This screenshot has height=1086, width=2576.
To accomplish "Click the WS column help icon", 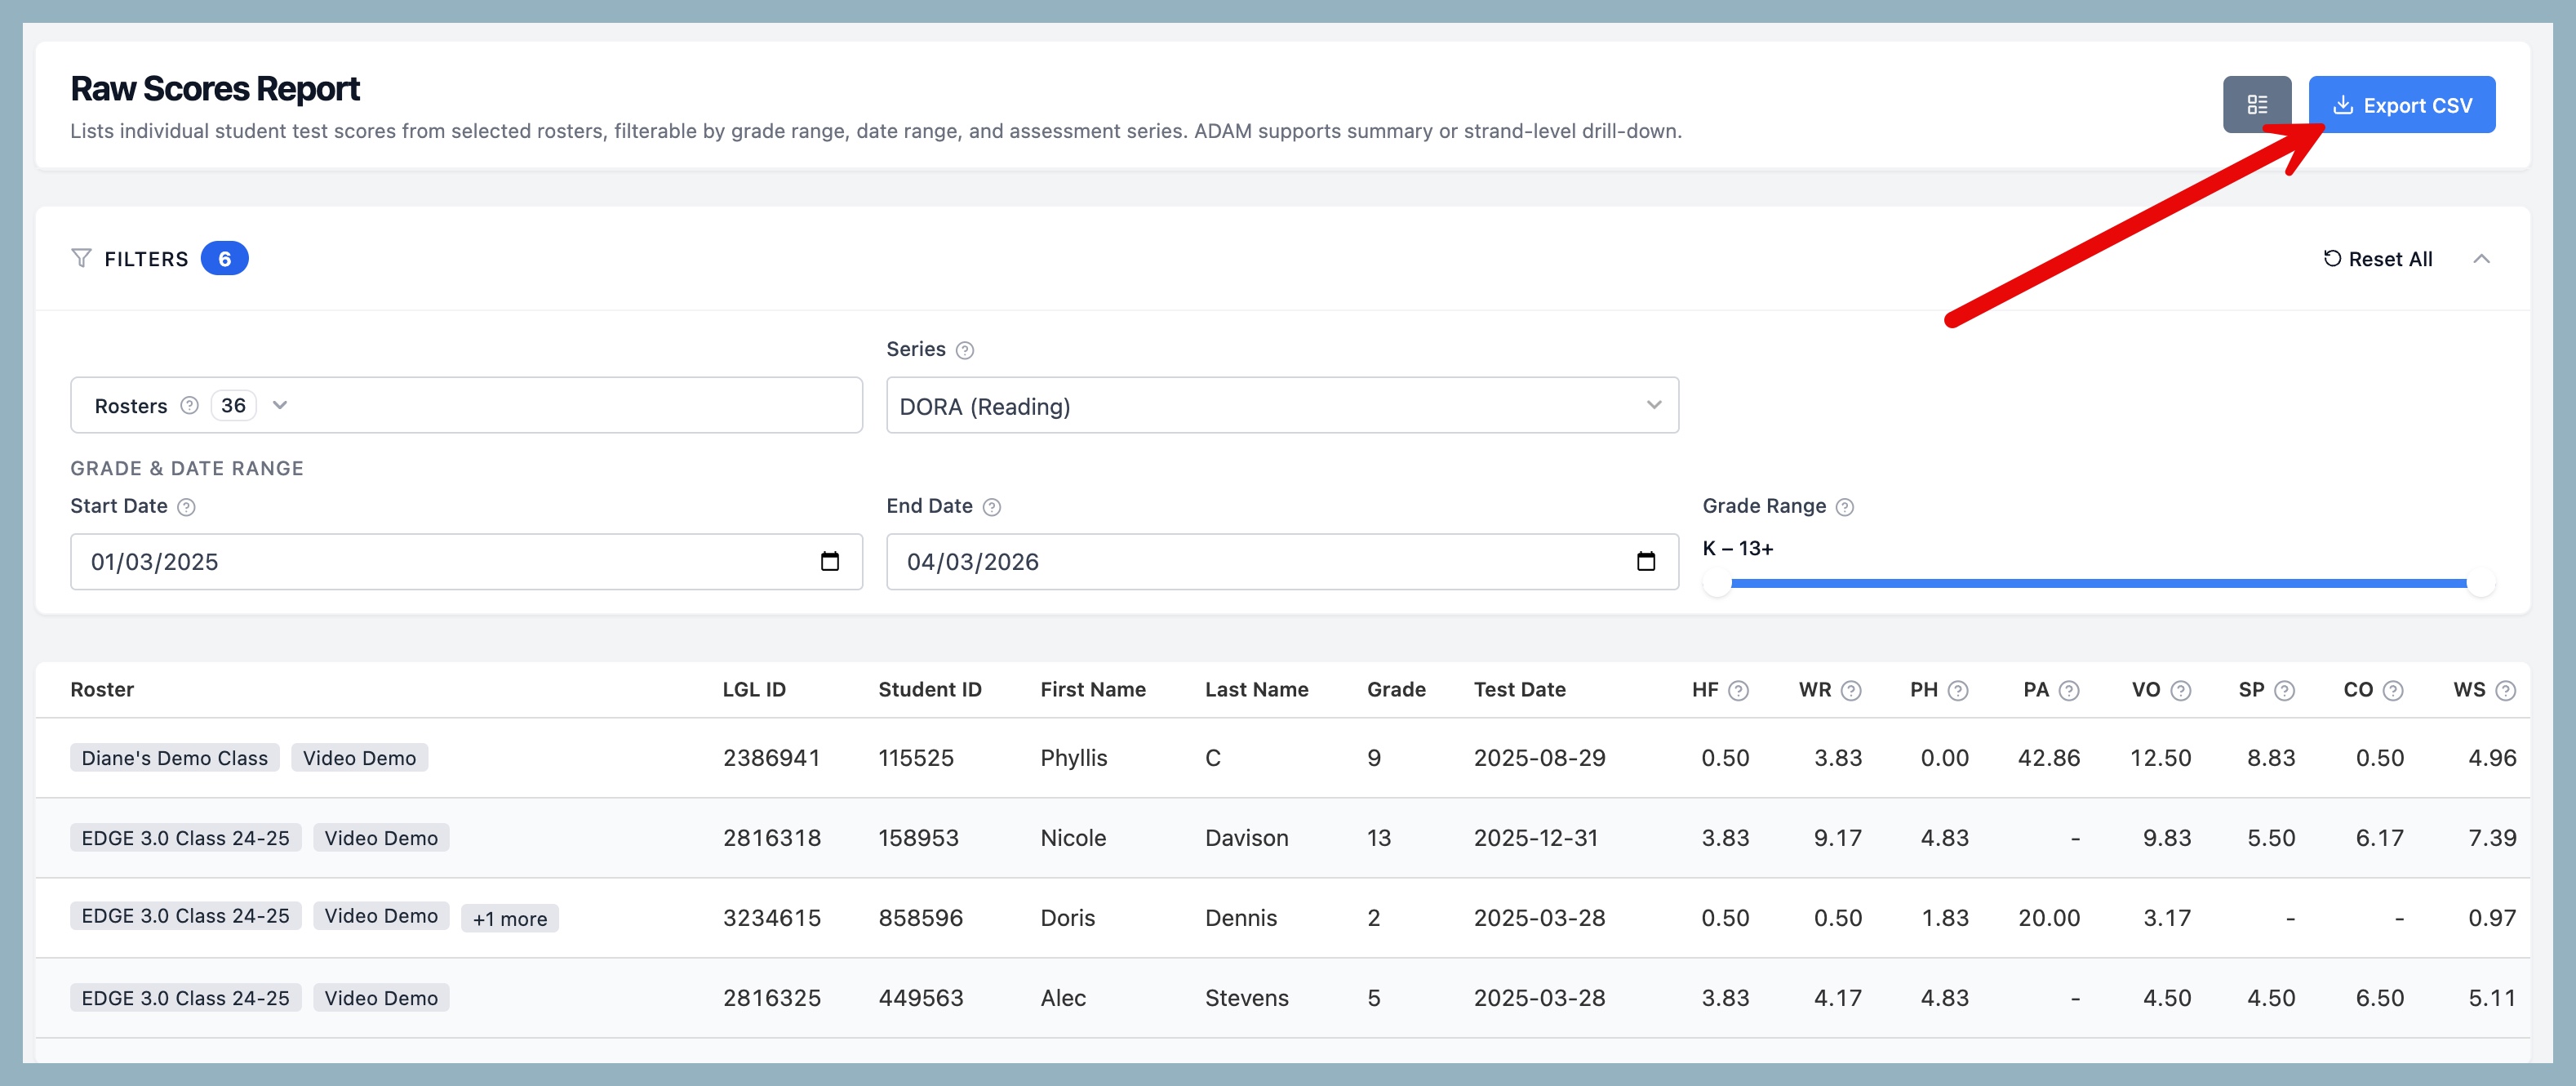I will 2504,690.
